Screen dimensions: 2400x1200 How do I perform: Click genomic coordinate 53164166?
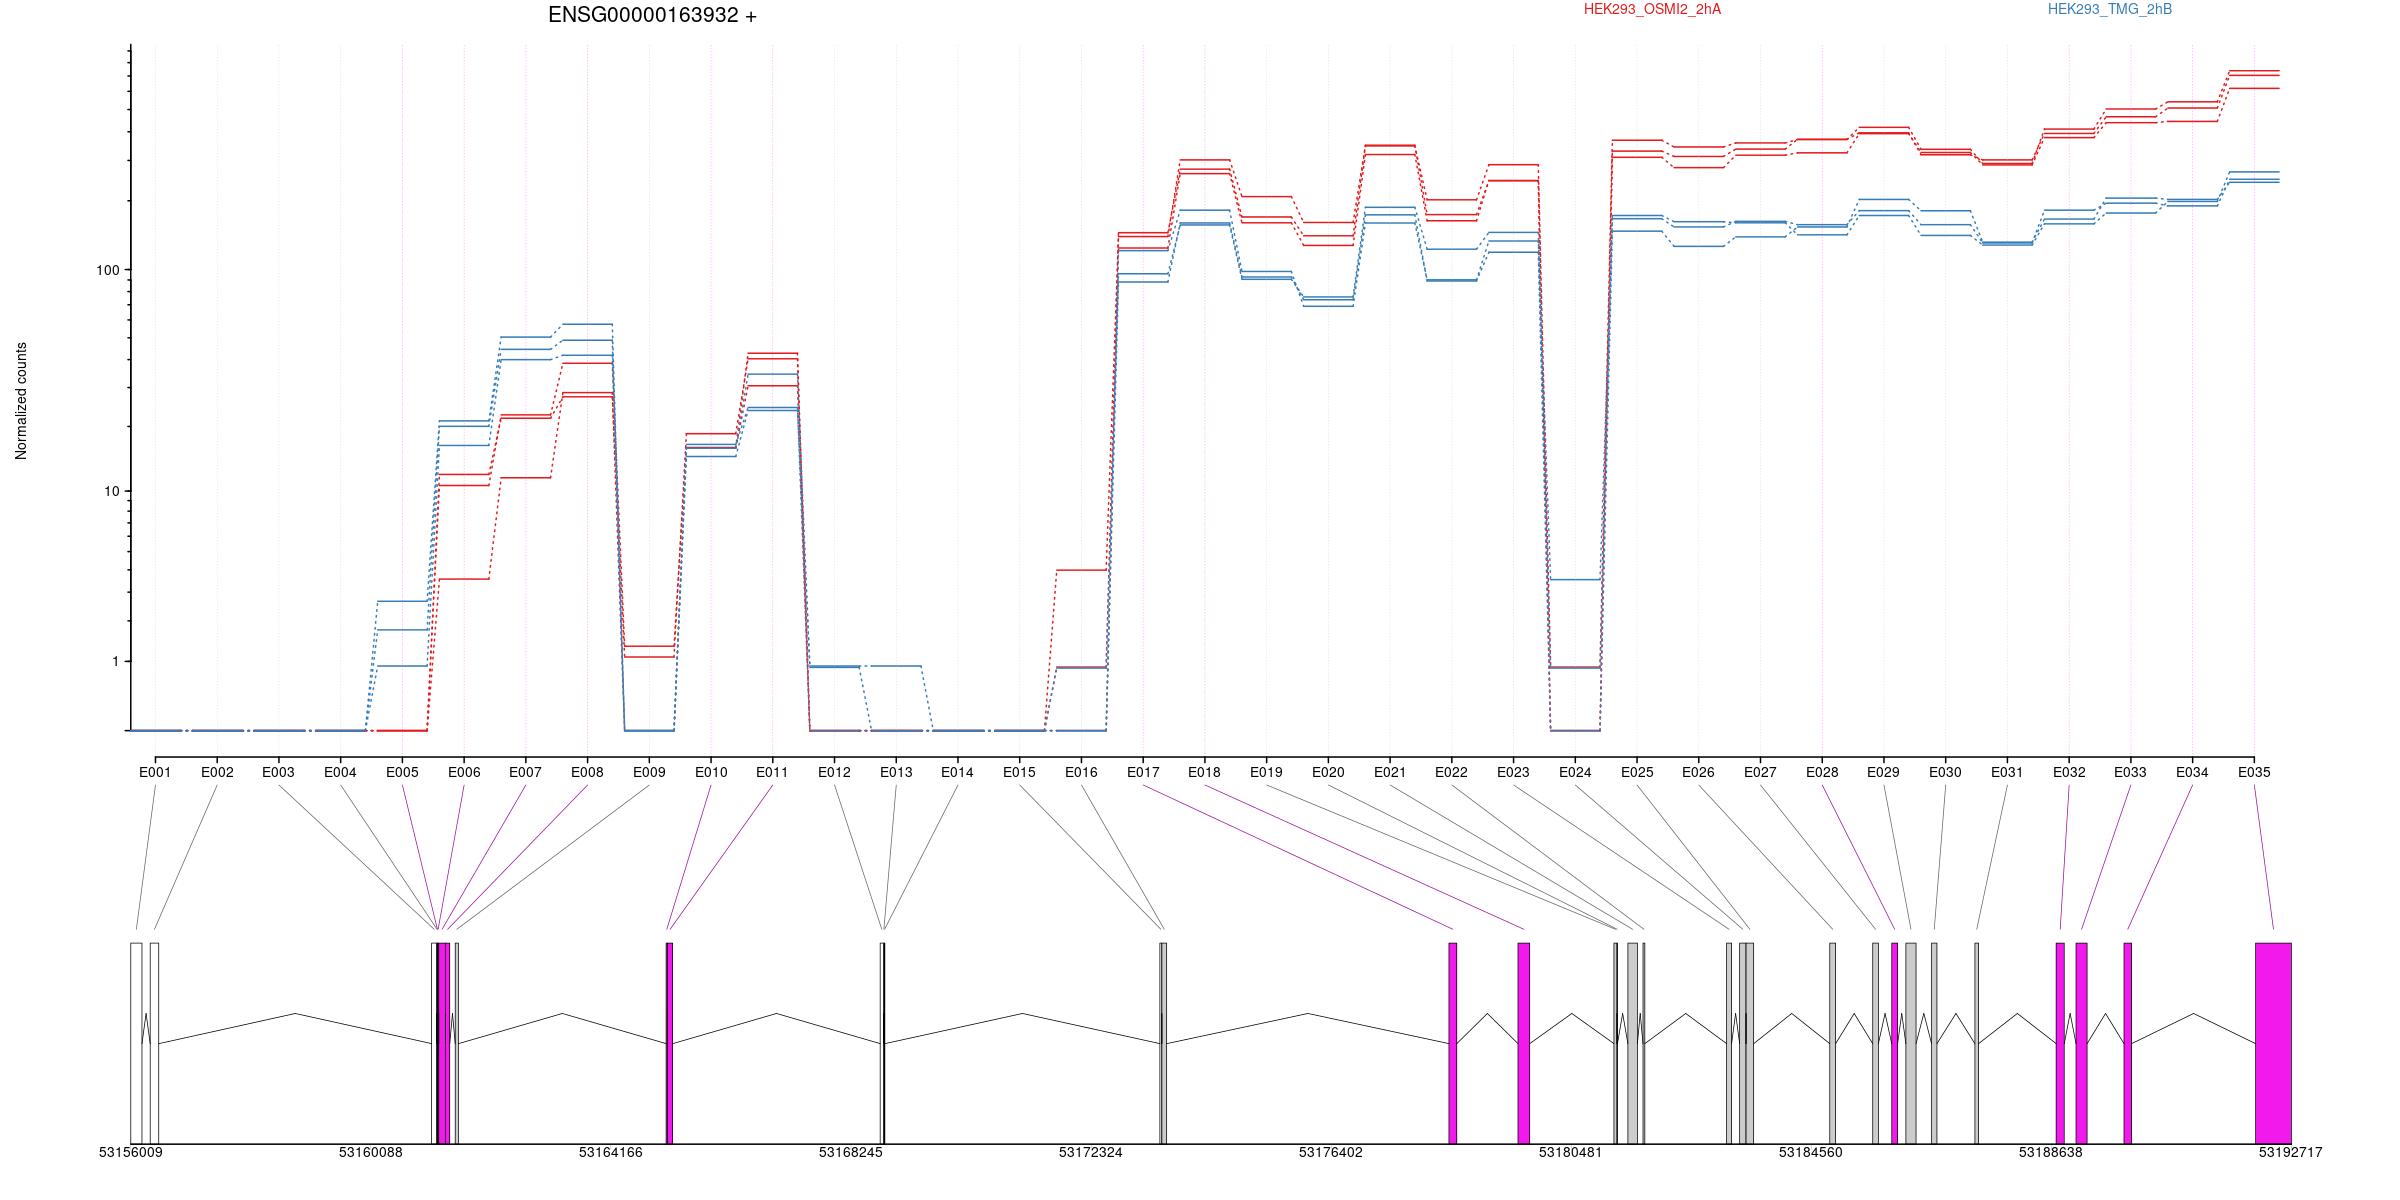tap(611, 1152)
